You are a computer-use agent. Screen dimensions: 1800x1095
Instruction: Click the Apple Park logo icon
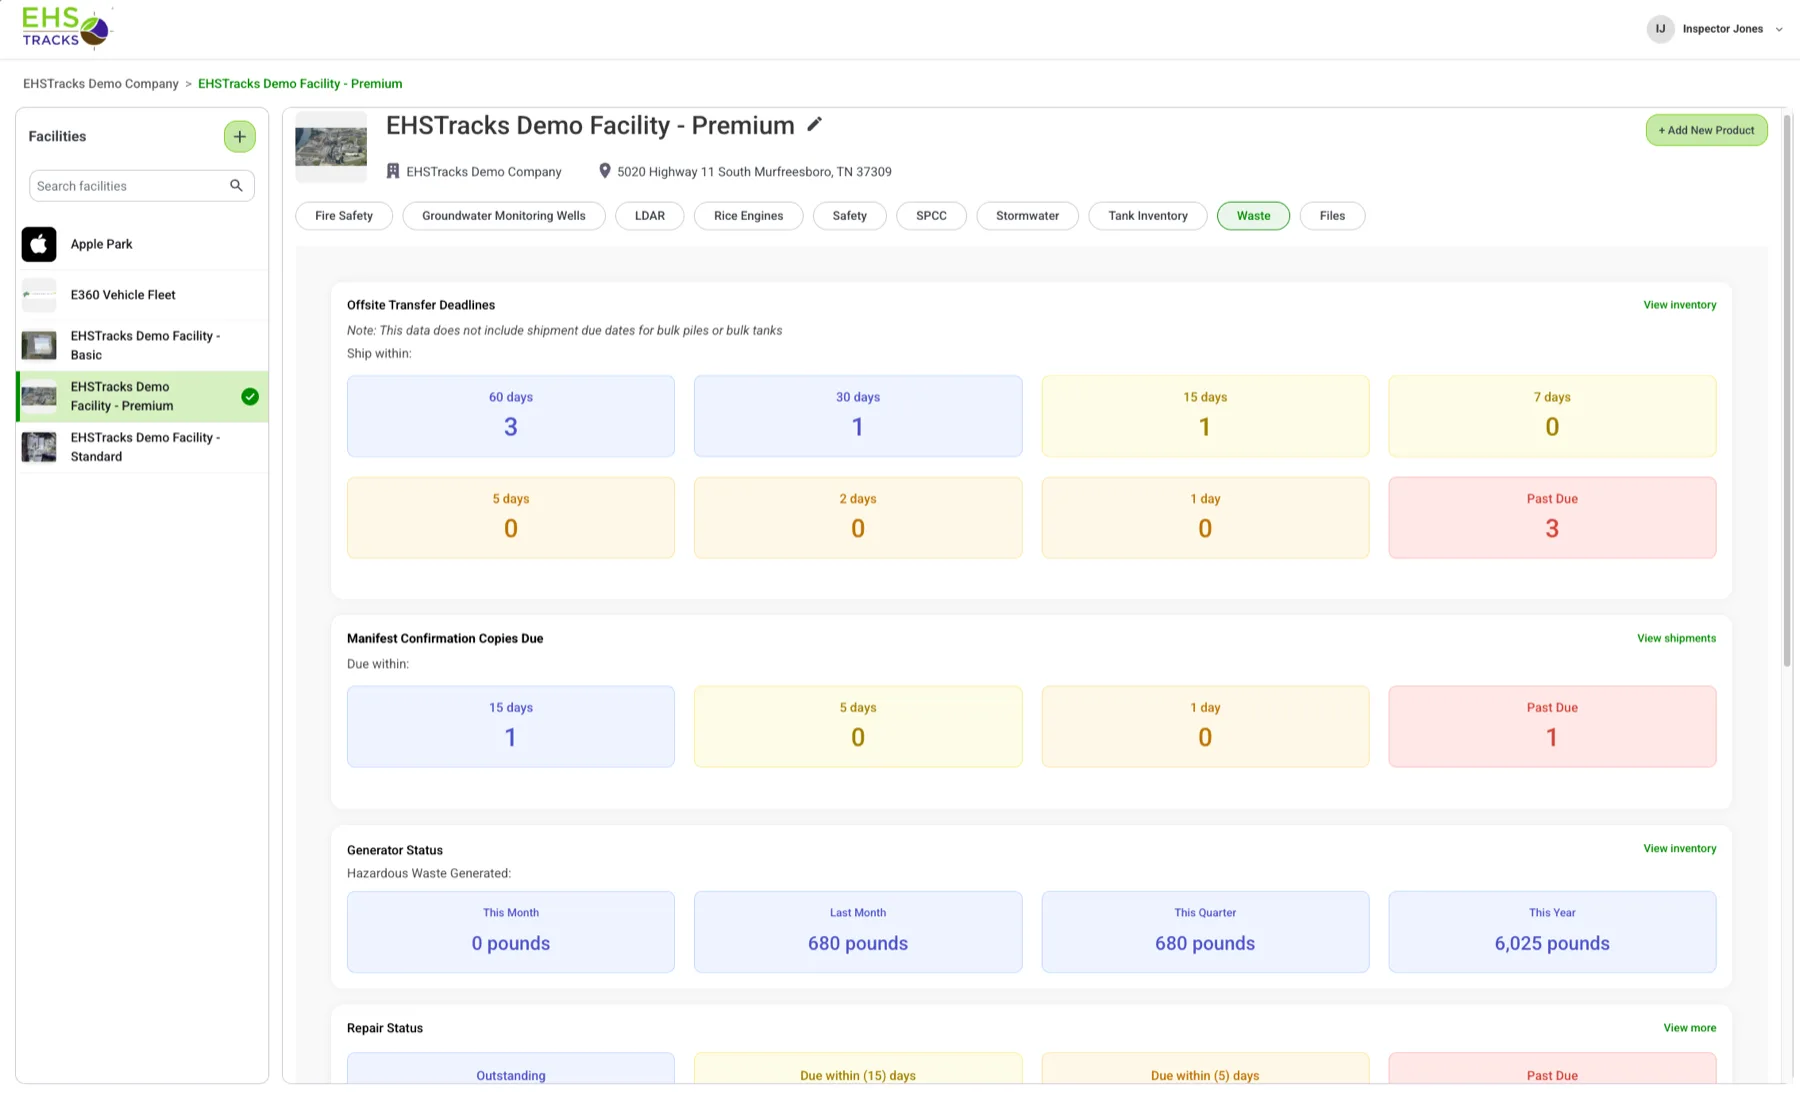tap(39, 244)
